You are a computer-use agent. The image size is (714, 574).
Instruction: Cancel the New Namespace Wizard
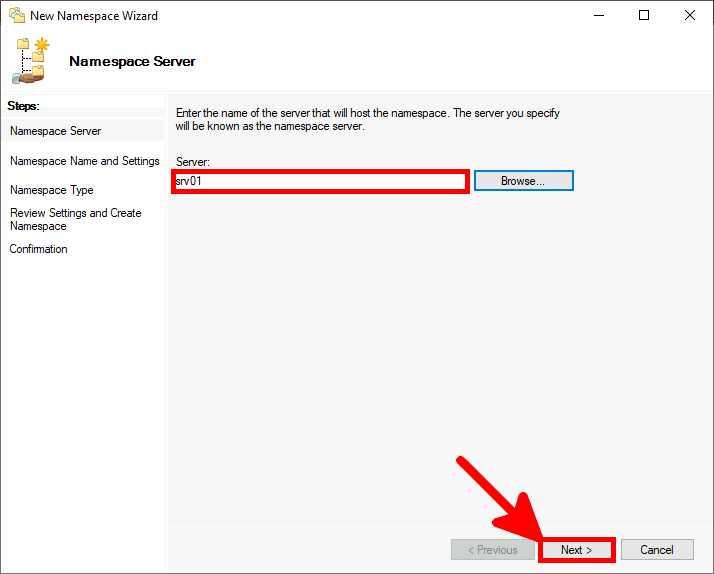[657, 550]
